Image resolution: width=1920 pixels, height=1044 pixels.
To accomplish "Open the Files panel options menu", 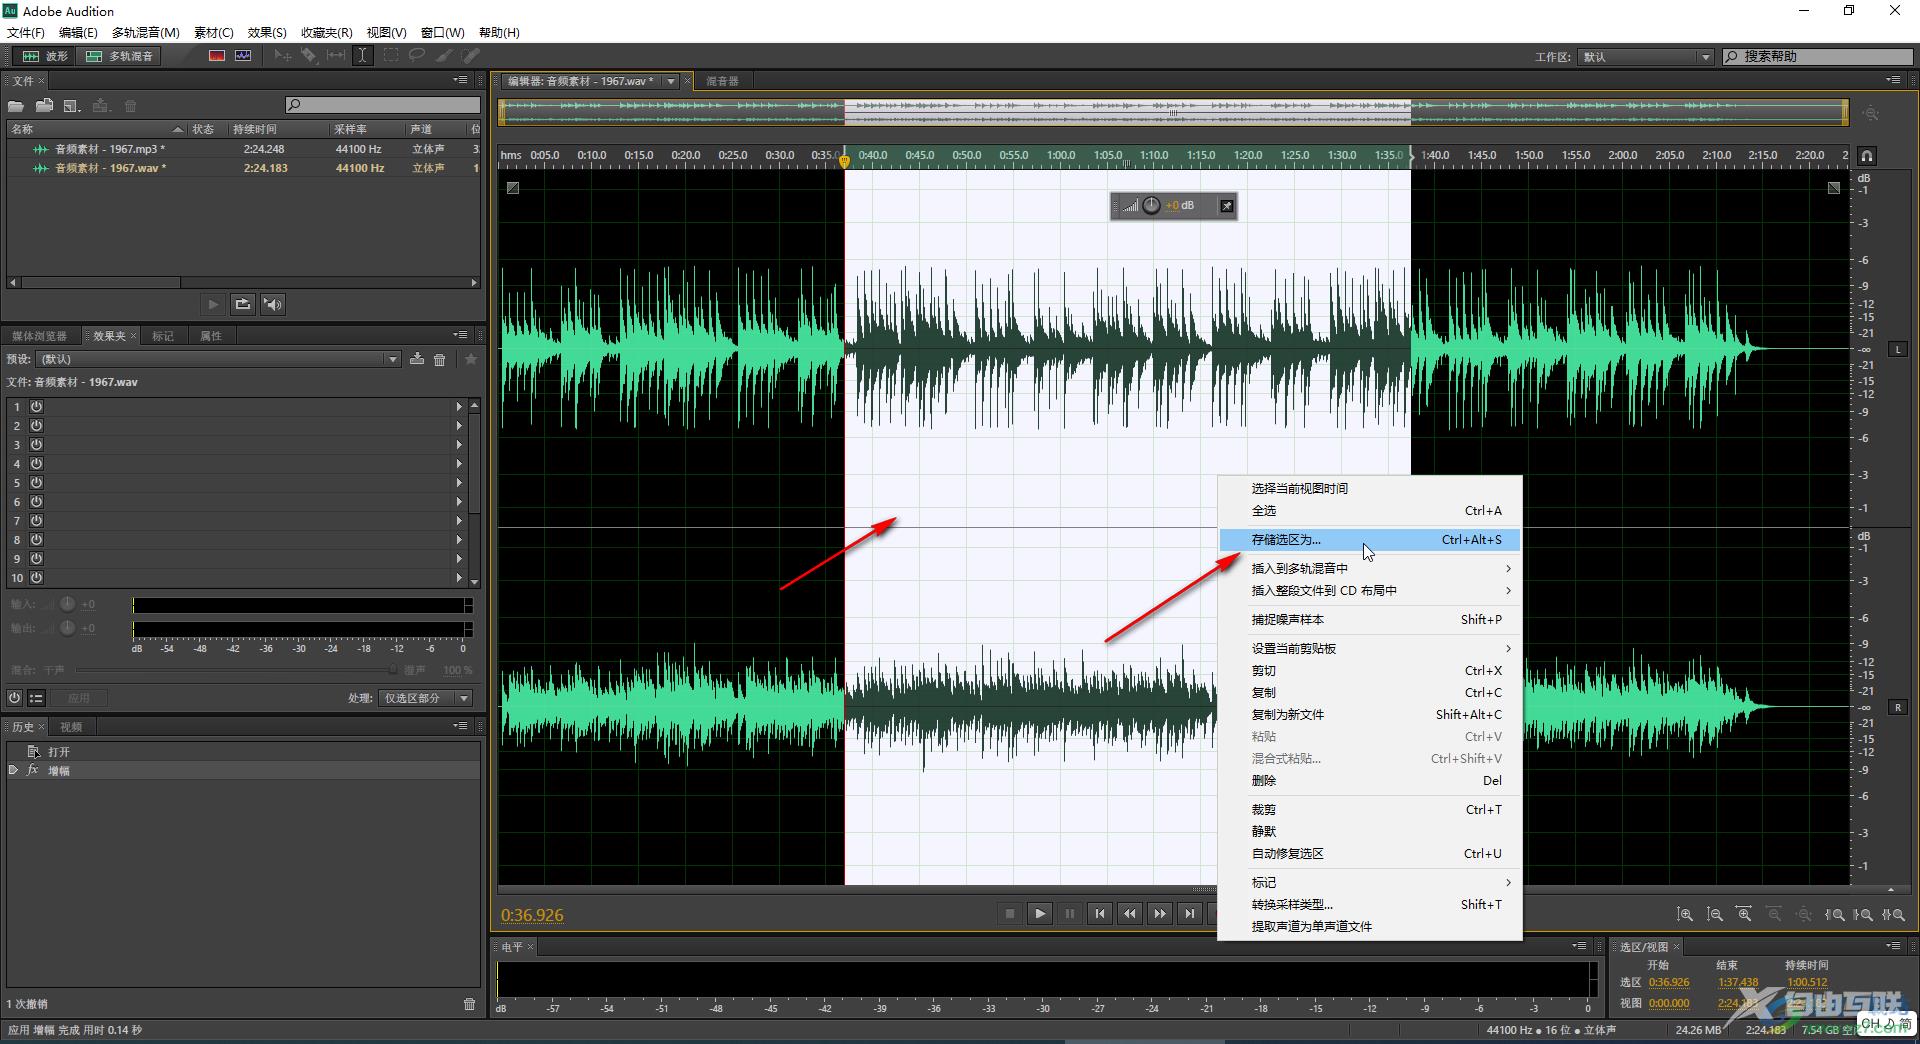I will click(460, 80).
